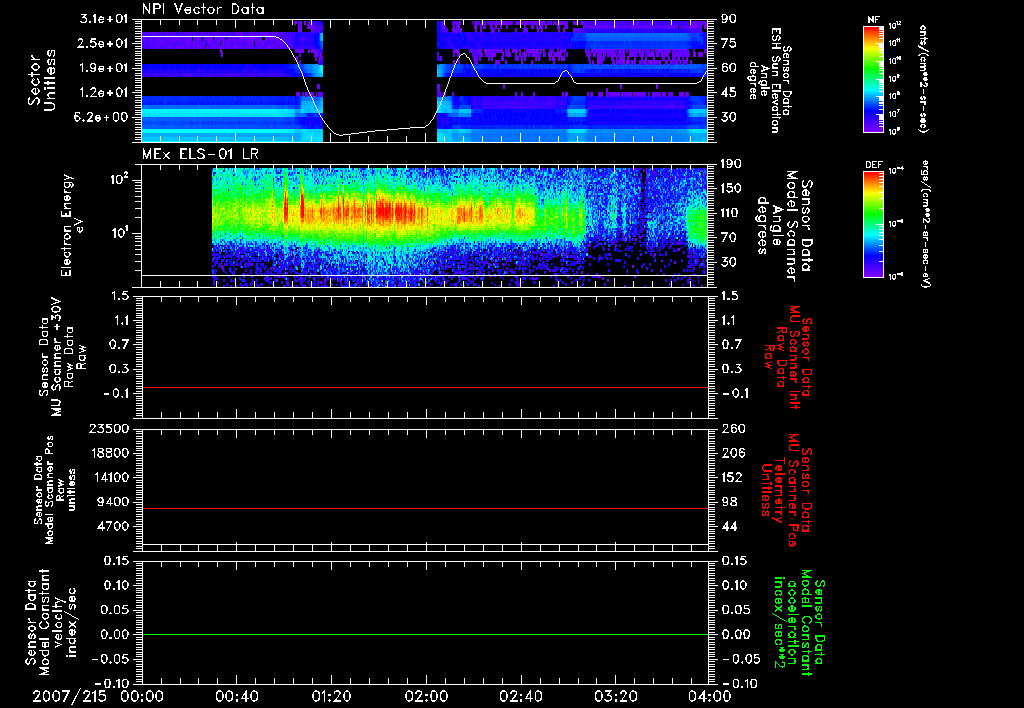Click the NF rainbow color bar
The height and width of the screenshot is (708, 1024).
[874, 78]
